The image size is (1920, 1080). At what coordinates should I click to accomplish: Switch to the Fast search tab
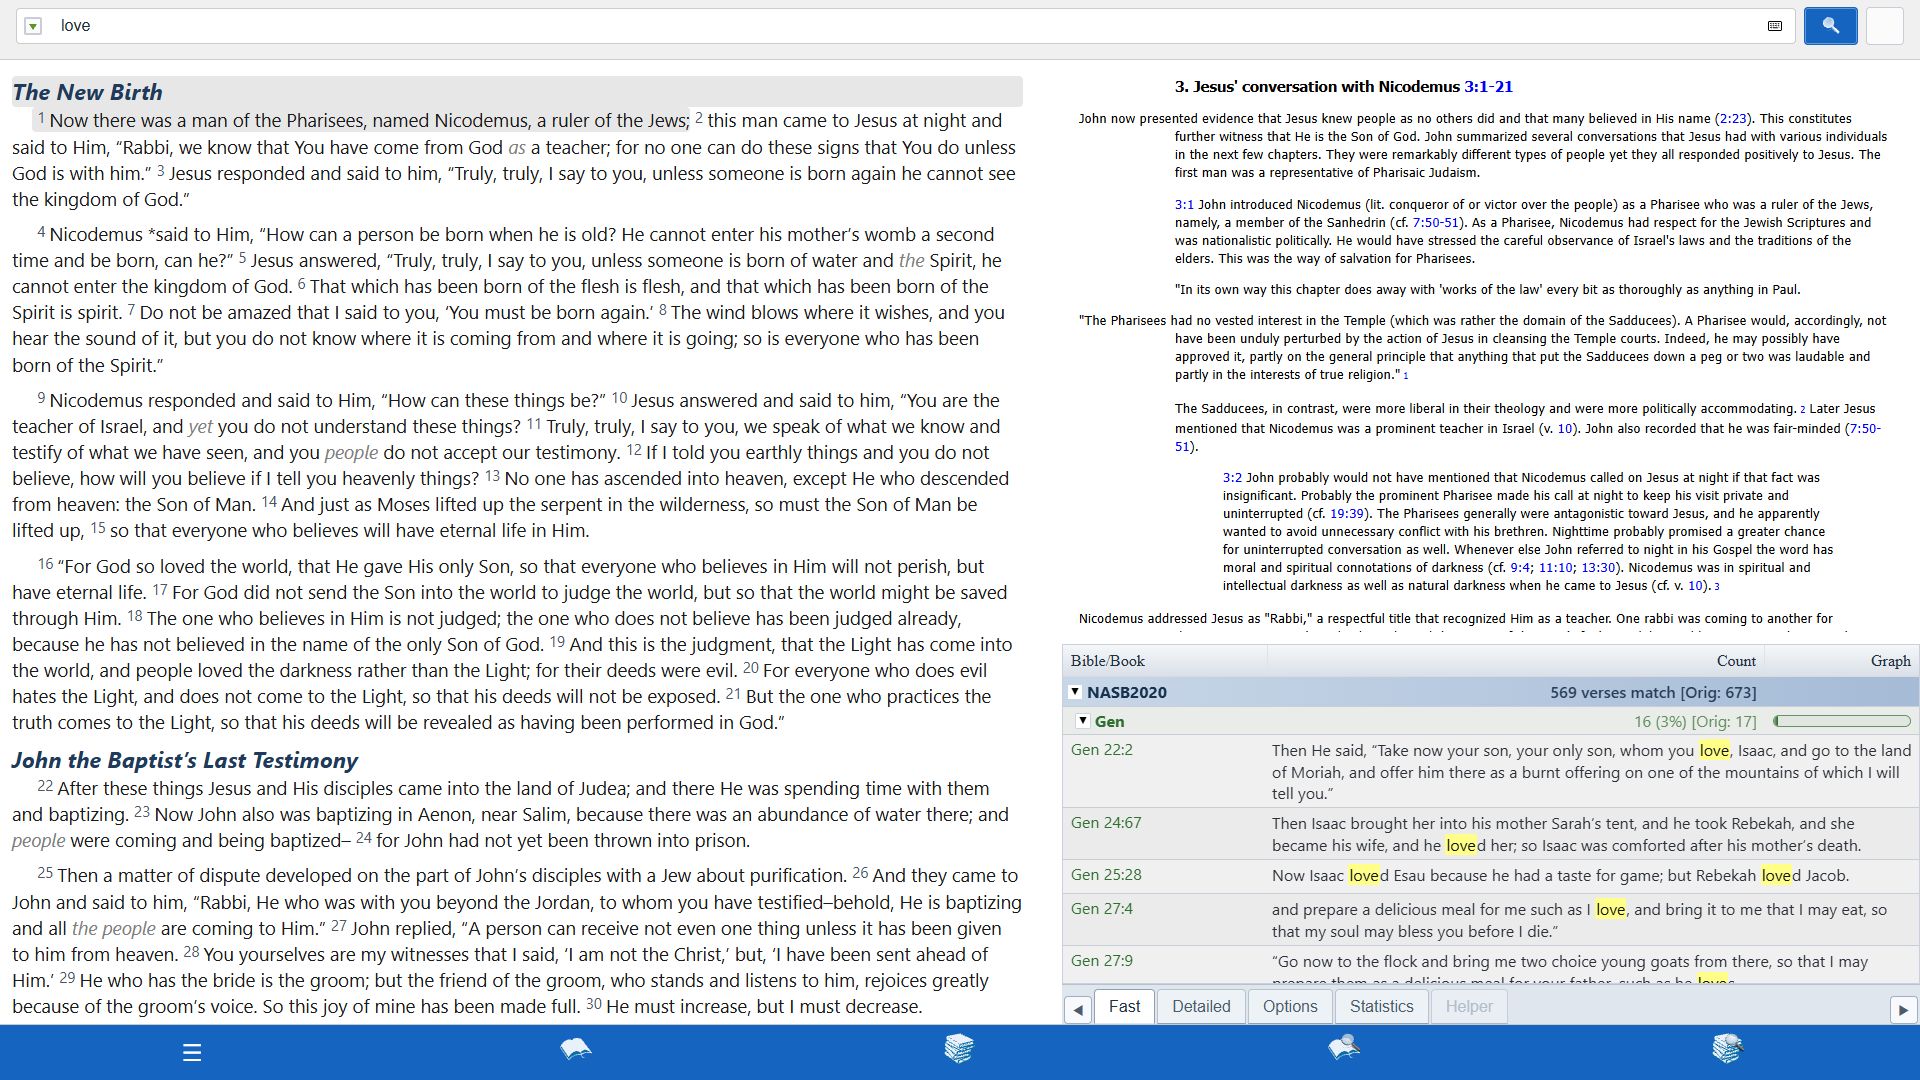coord(1124,1007)
